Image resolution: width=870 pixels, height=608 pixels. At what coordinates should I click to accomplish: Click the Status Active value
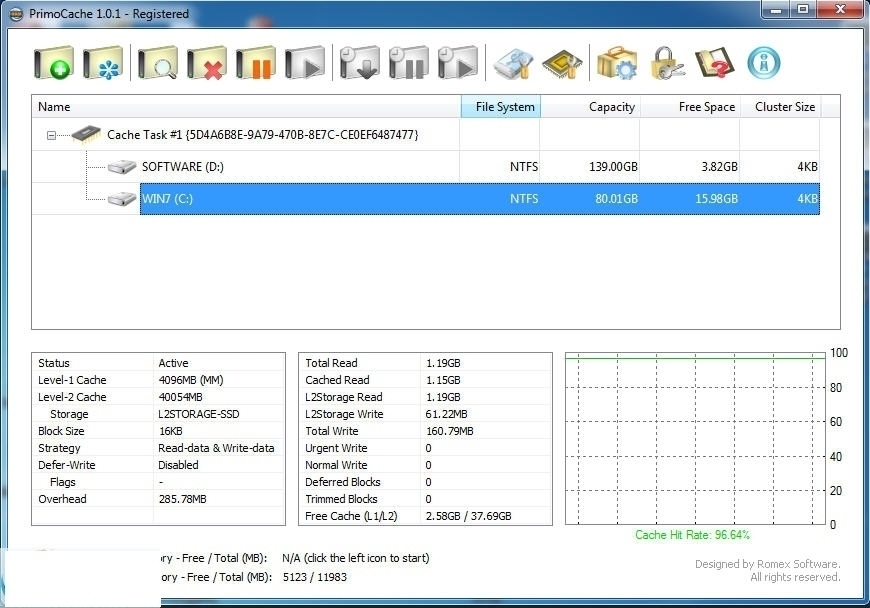click(x=173, y=363)
